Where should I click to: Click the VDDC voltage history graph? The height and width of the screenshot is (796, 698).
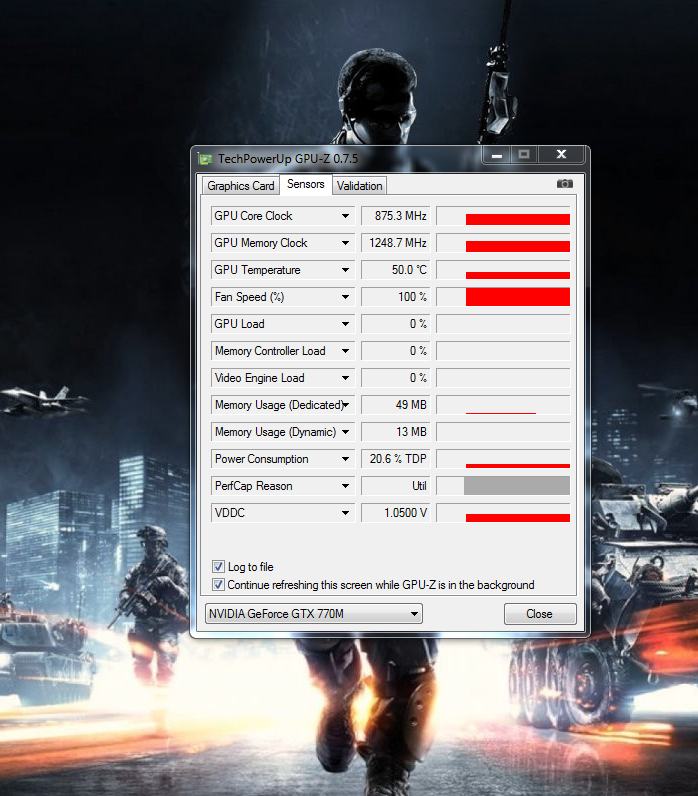point(503,513)
